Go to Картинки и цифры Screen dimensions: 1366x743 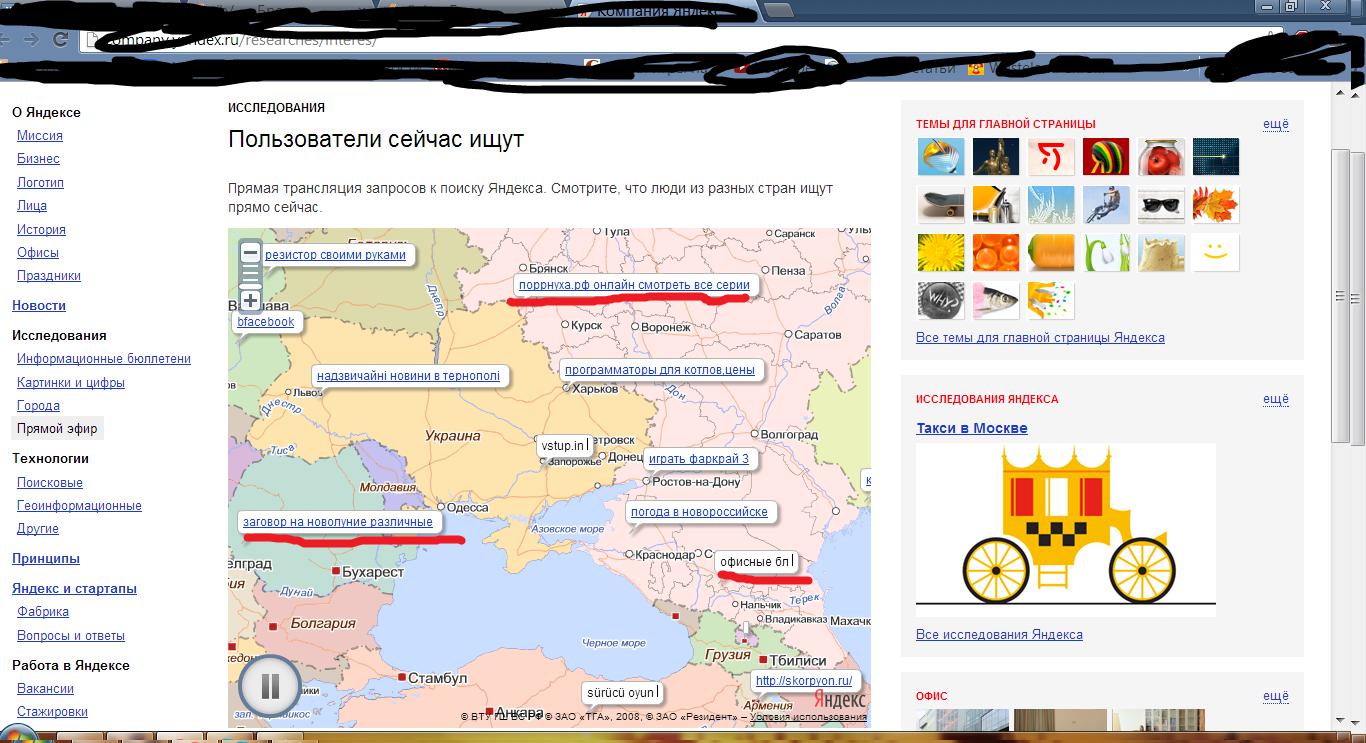tap(71, 383)
